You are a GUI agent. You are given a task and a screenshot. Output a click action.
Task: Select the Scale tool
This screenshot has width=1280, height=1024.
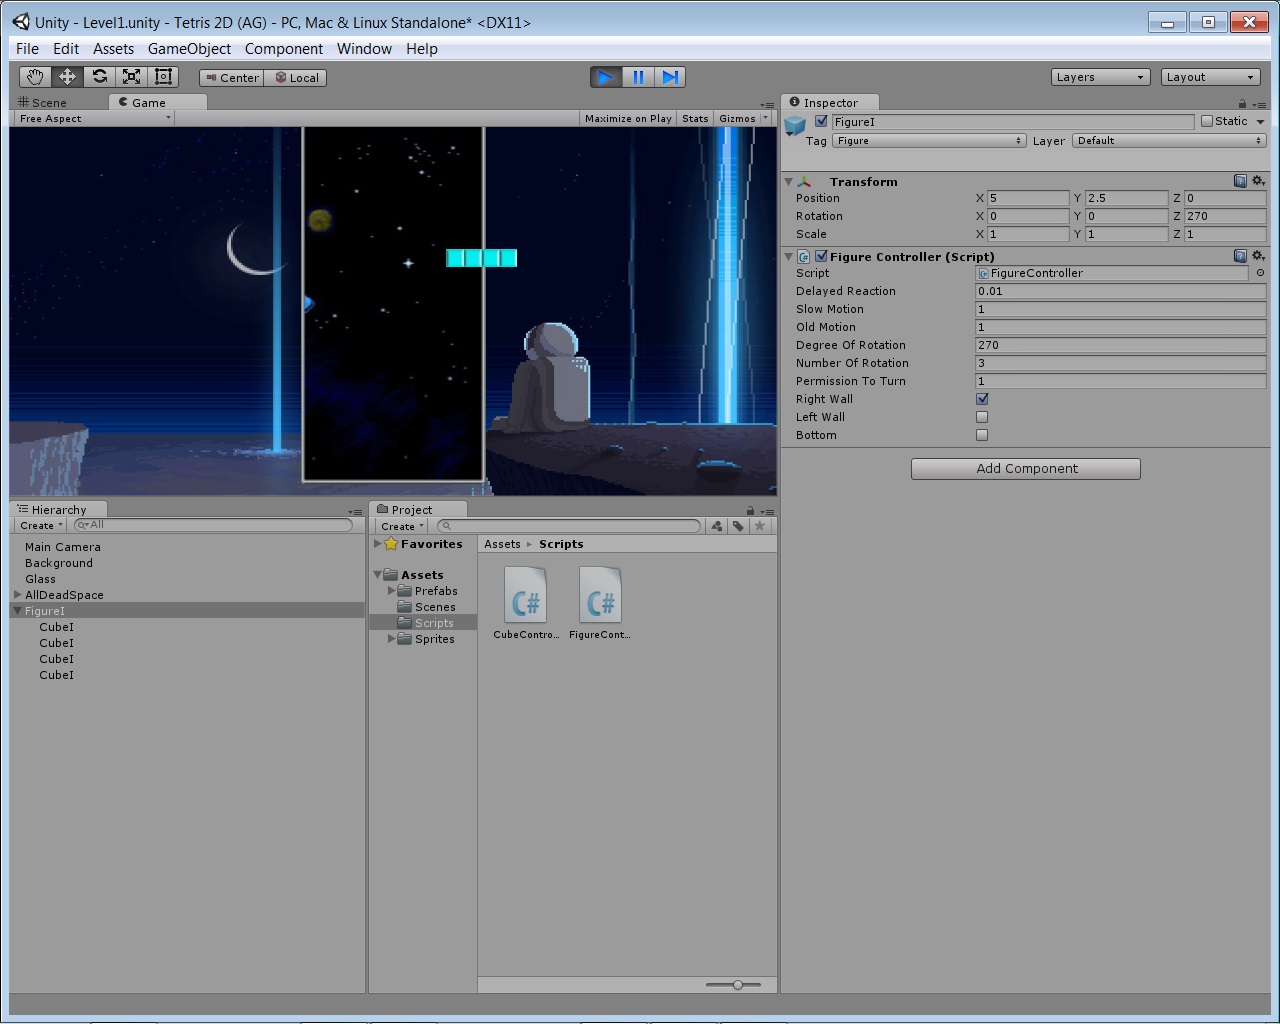coord(131,77)
